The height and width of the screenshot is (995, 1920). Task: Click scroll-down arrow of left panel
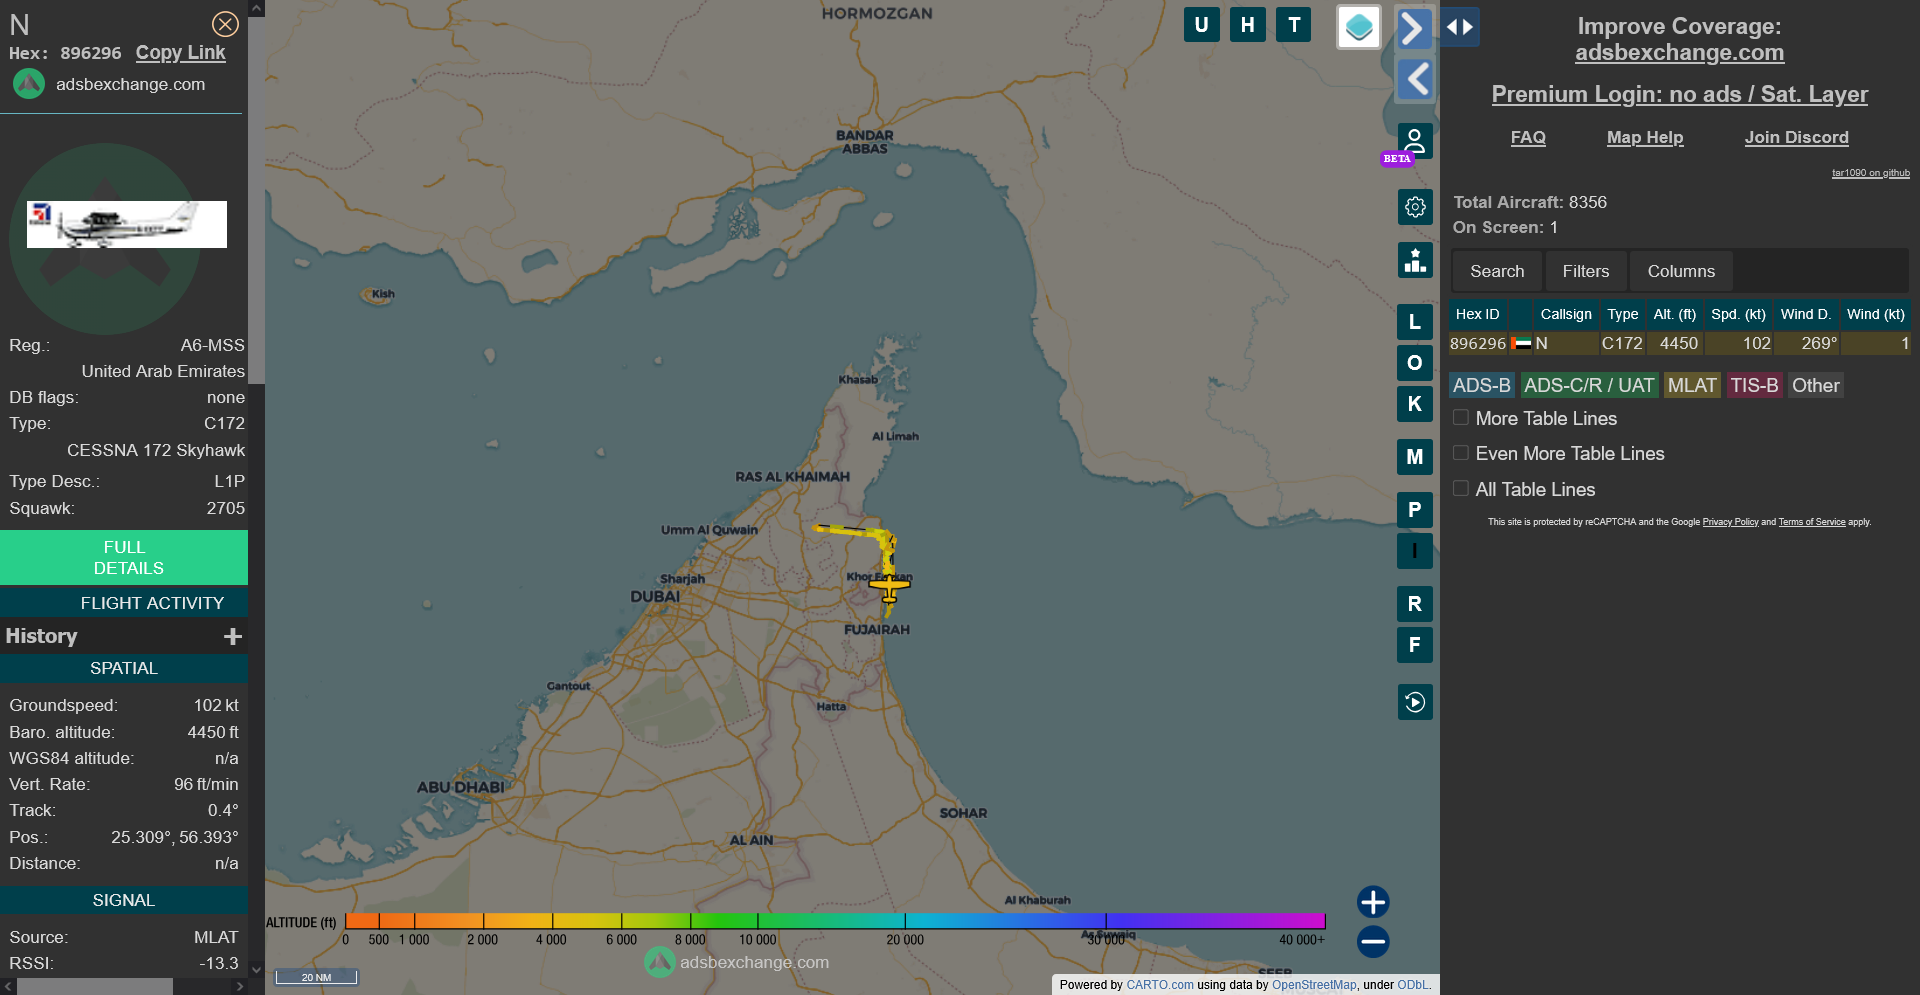point(256,969)
